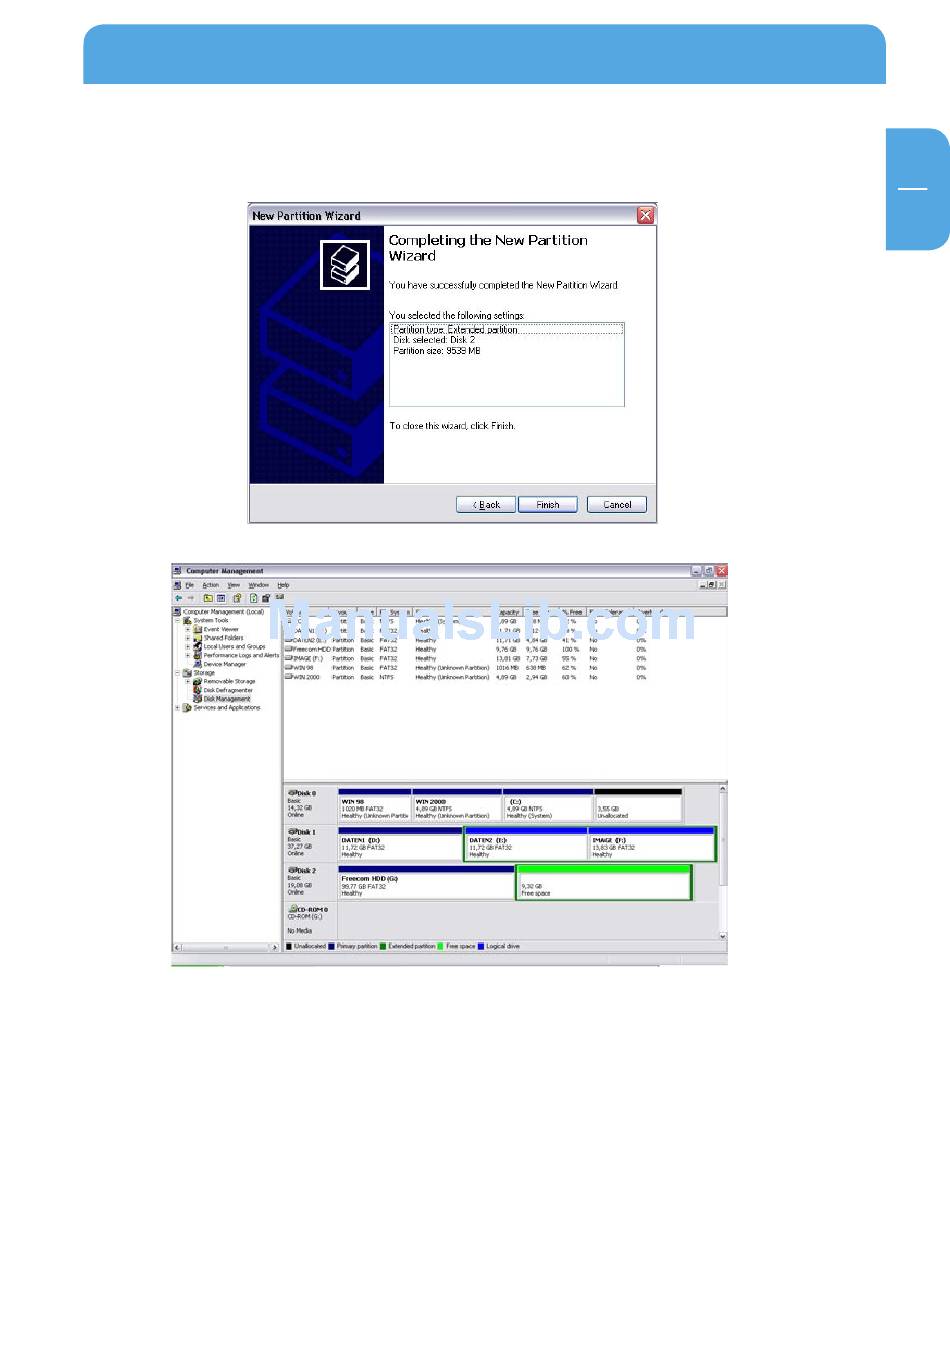
Task: Click the selected settings summary box
Action: [507, 364]
